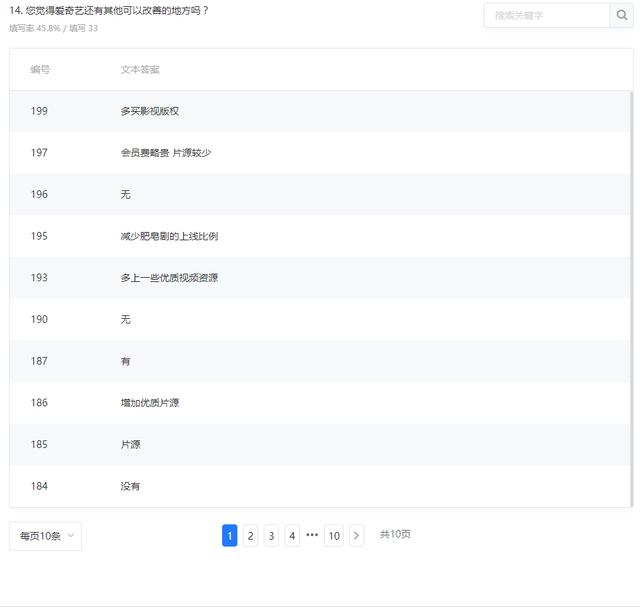Click the 无 answer in row 196
The image size is (640, 607).
click(125, 194)
